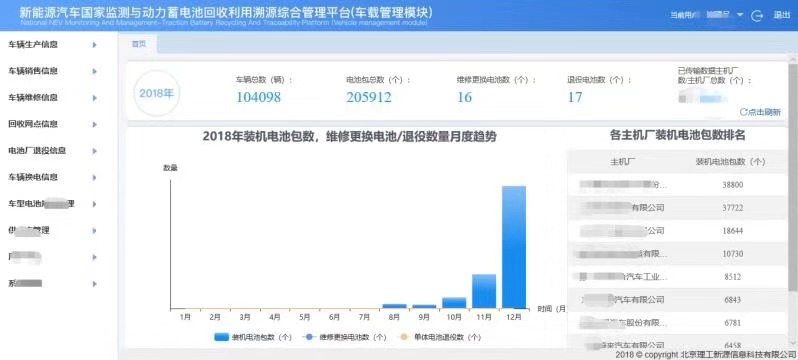Click the 点击刷新 refresh icon link
Viewport: 798px width, 360px height.
(x=760, y=112)
